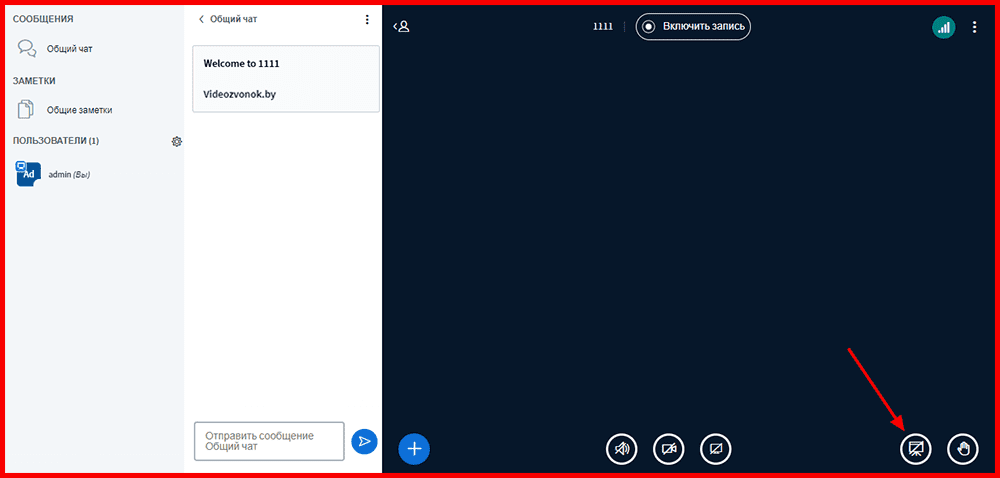Click the 1111 meeting title
1000x478 pixels.
602,26
